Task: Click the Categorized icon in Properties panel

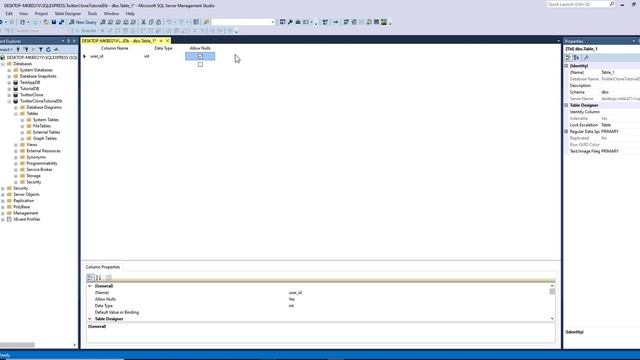Action: [568, 58]
